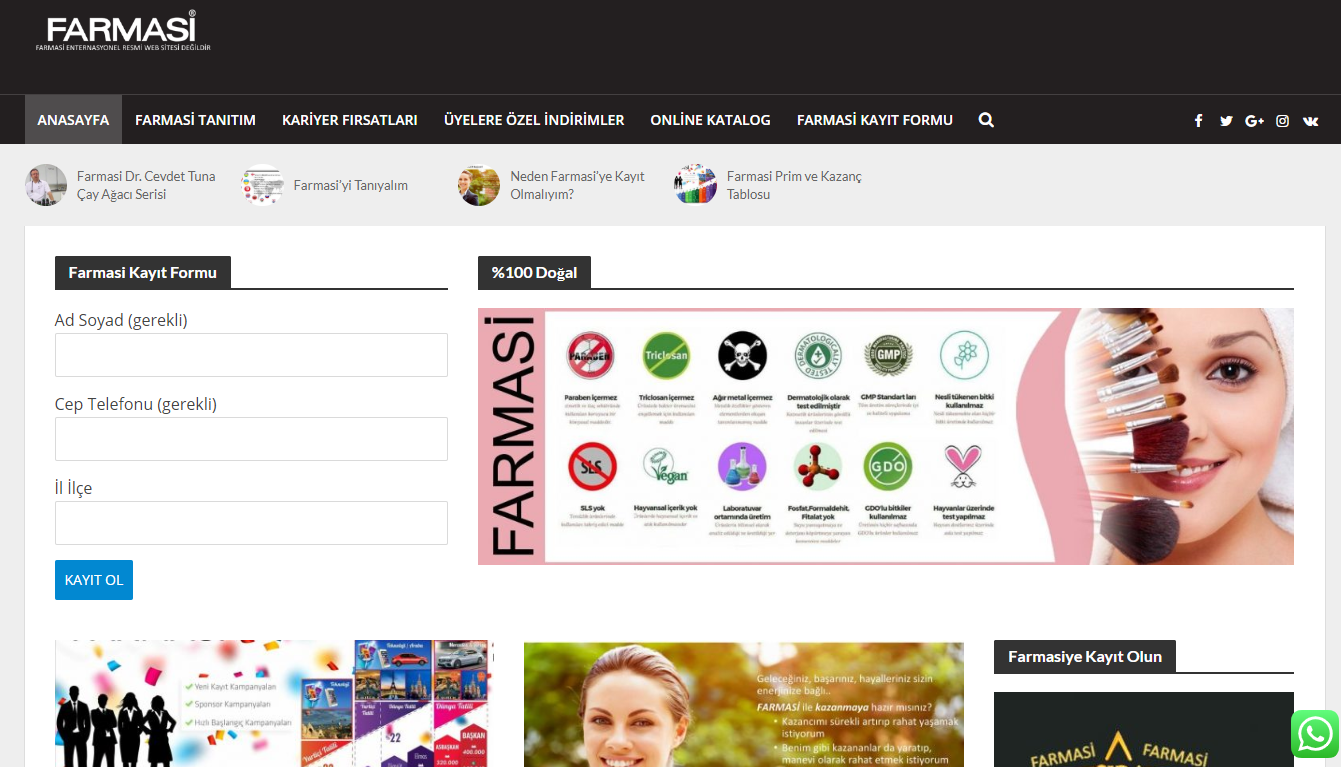The image size is (1341, 767).
Task: Click the Neden Farmasi'ye Kayıt Olmalıyım round thumbnail
Action: click(479, 185)
